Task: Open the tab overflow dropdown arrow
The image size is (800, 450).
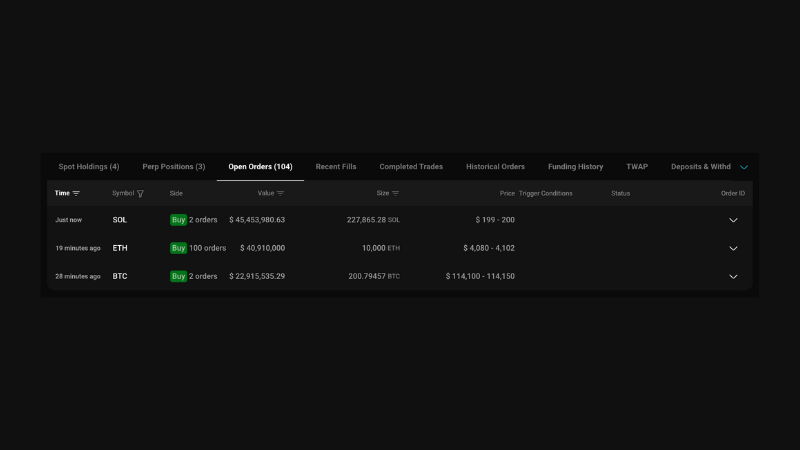Action: pos(743,167)
